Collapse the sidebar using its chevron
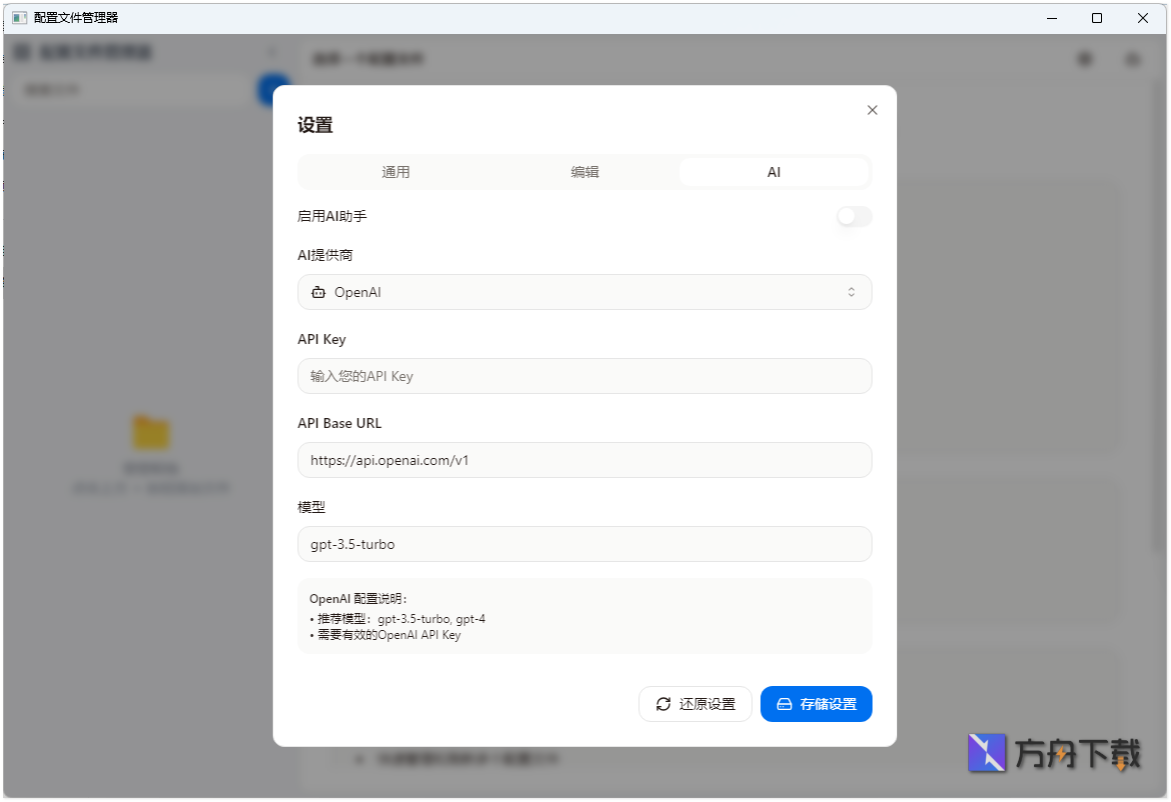 [270, 51]
